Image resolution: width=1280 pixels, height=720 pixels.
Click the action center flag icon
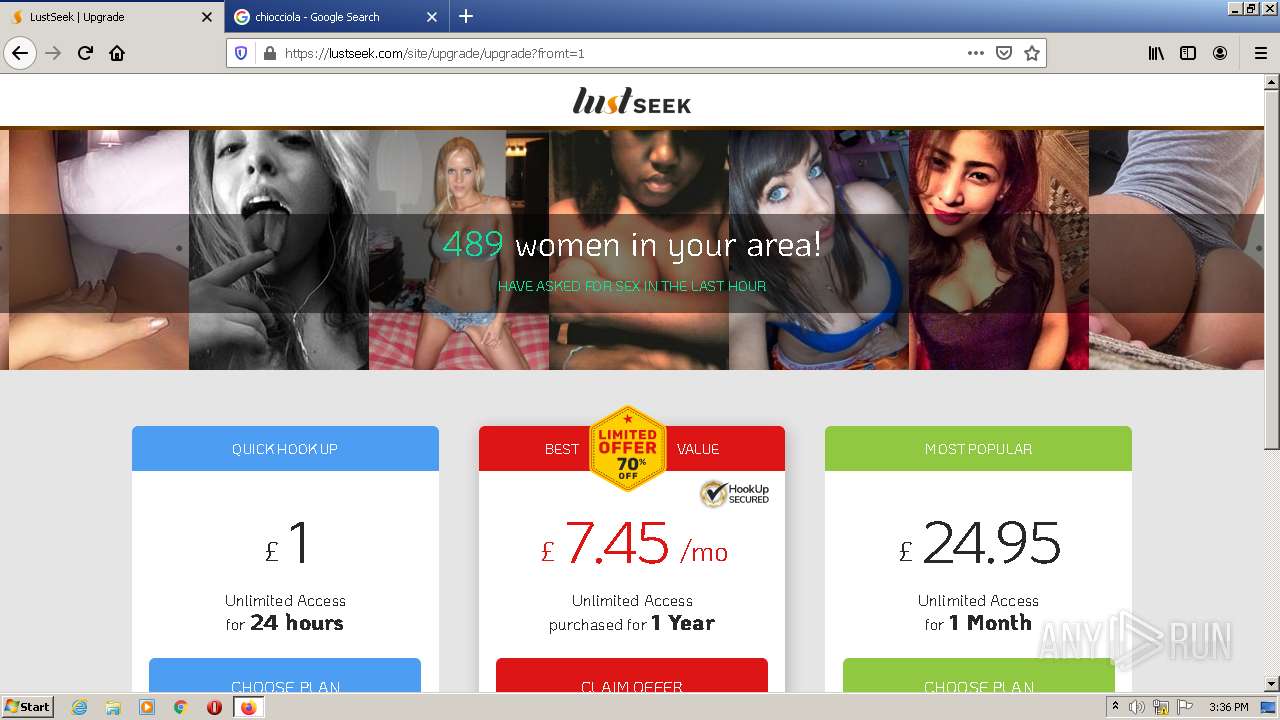point(1185,707)
